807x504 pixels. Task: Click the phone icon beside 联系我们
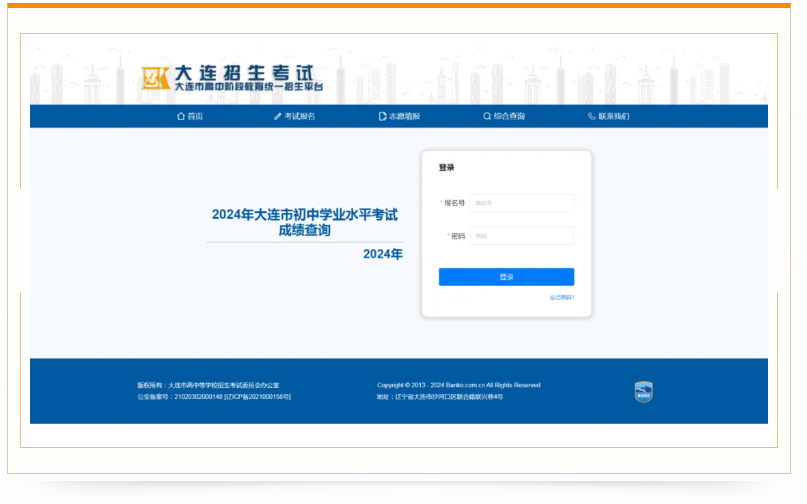pyautogui.click(x=592, y=117)
